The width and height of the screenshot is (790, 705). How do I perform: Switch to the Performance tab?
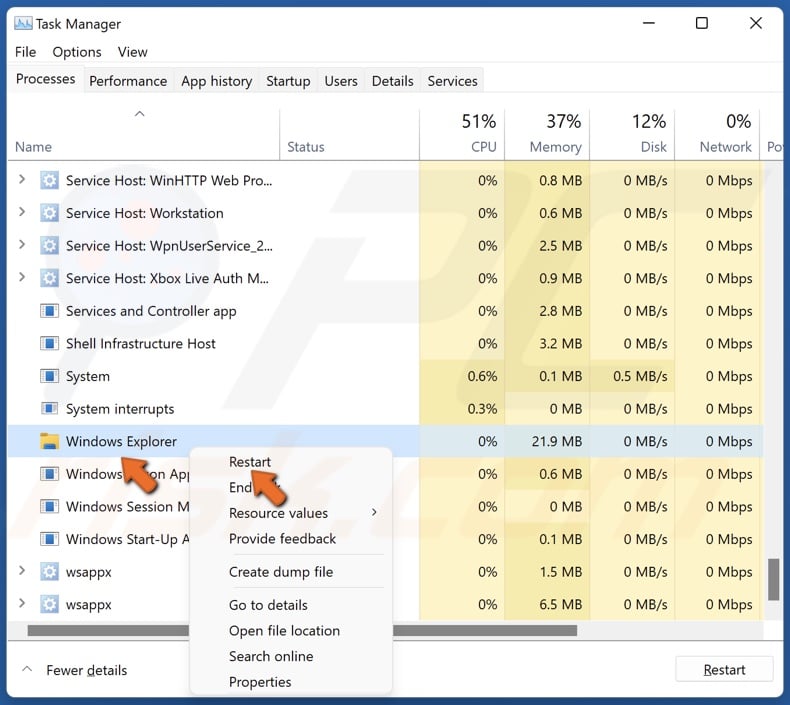tap(128, 81)
